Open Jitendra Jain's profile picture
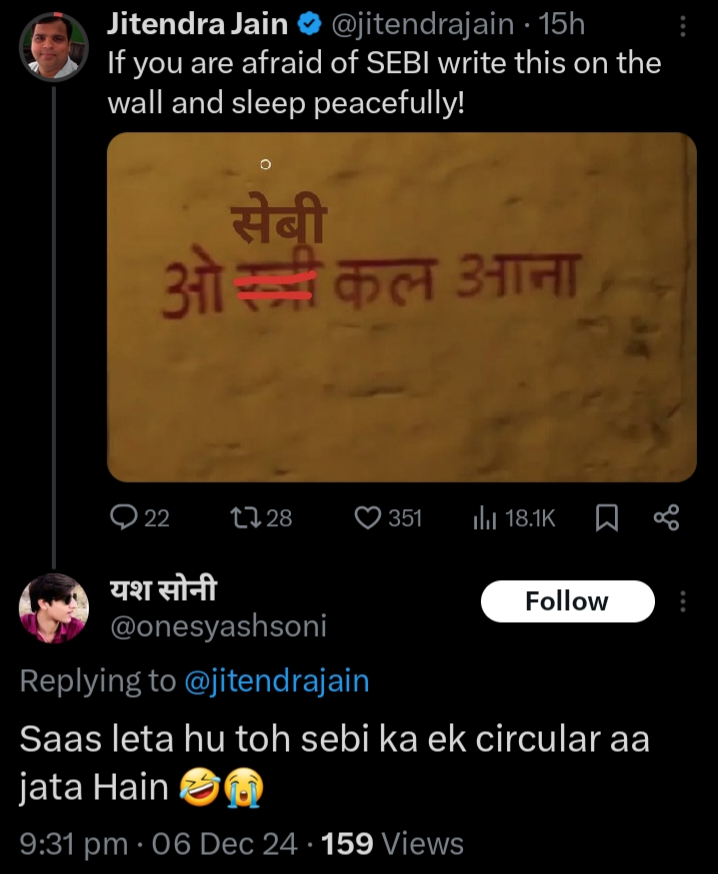Screen dimensions: 718x874 [x=54, y=46]
